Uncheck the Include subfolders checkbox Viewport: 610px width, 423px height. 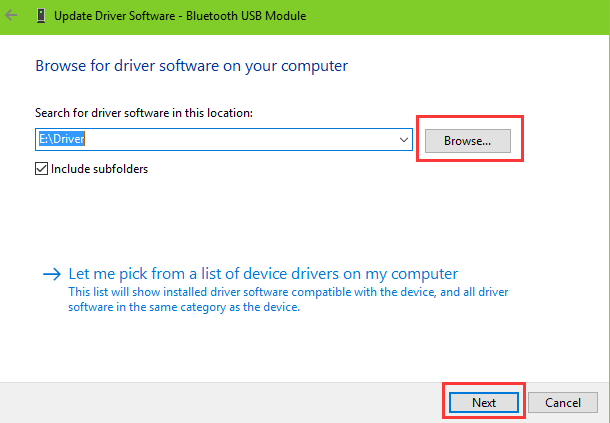click(x=41, y=169)
